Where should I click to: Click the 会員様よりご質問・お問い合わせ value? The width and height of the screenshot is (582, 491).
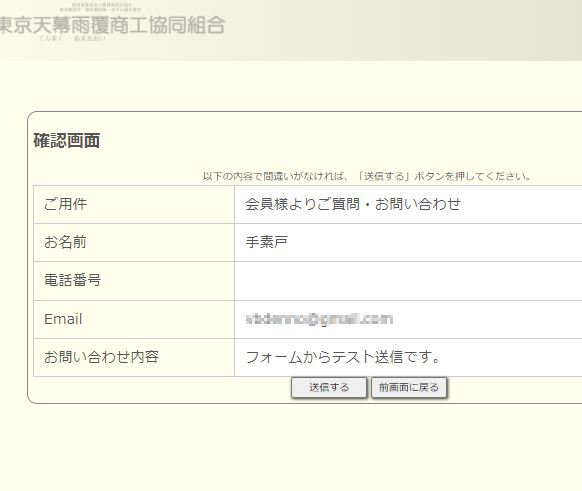click(353, 204)
